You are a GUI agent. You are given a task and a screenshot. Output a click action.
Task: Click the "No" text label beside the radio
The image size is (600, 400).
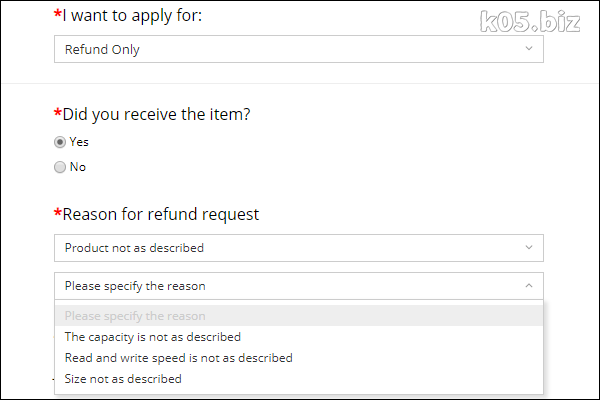(x=78, y=167)
